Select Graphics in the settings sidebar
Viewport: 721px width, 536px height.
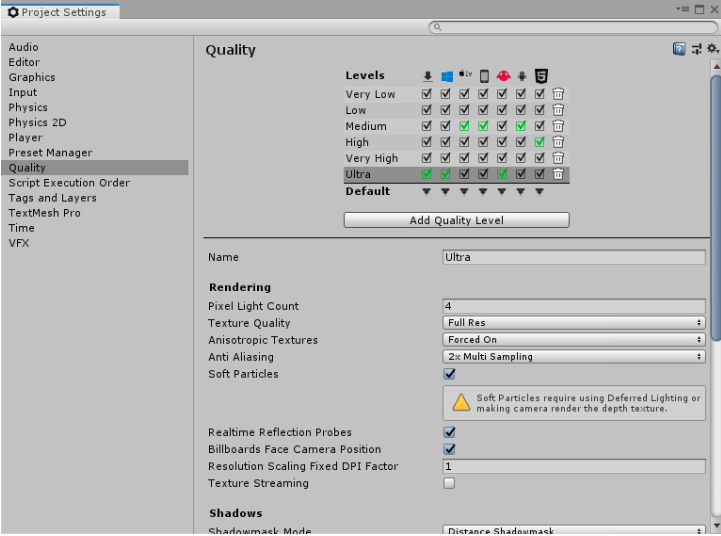[x=32, y=77]
